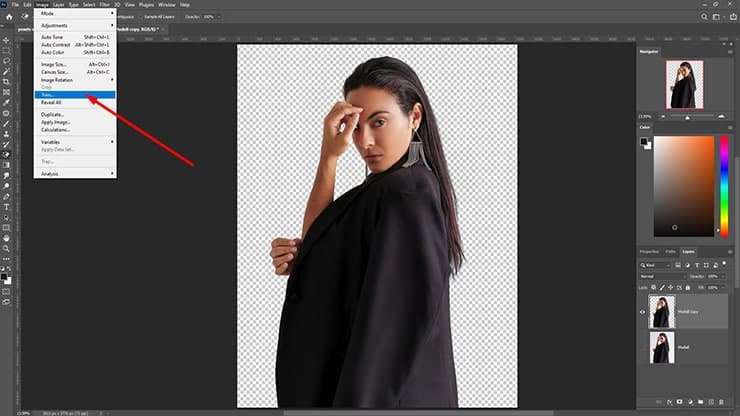
Task: Expand the Adjustments submenu
Action: pos(75,25)
